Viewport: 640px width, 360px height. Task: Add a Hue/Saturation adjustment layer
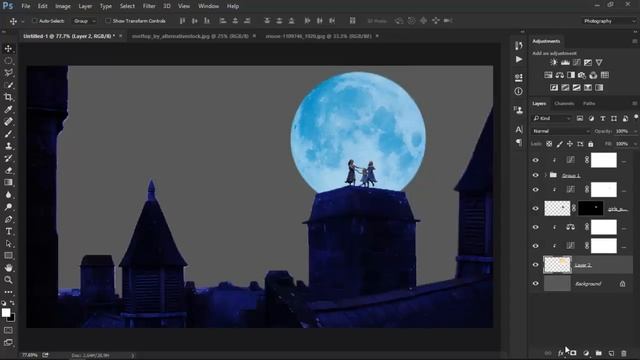tap(548, 75)
